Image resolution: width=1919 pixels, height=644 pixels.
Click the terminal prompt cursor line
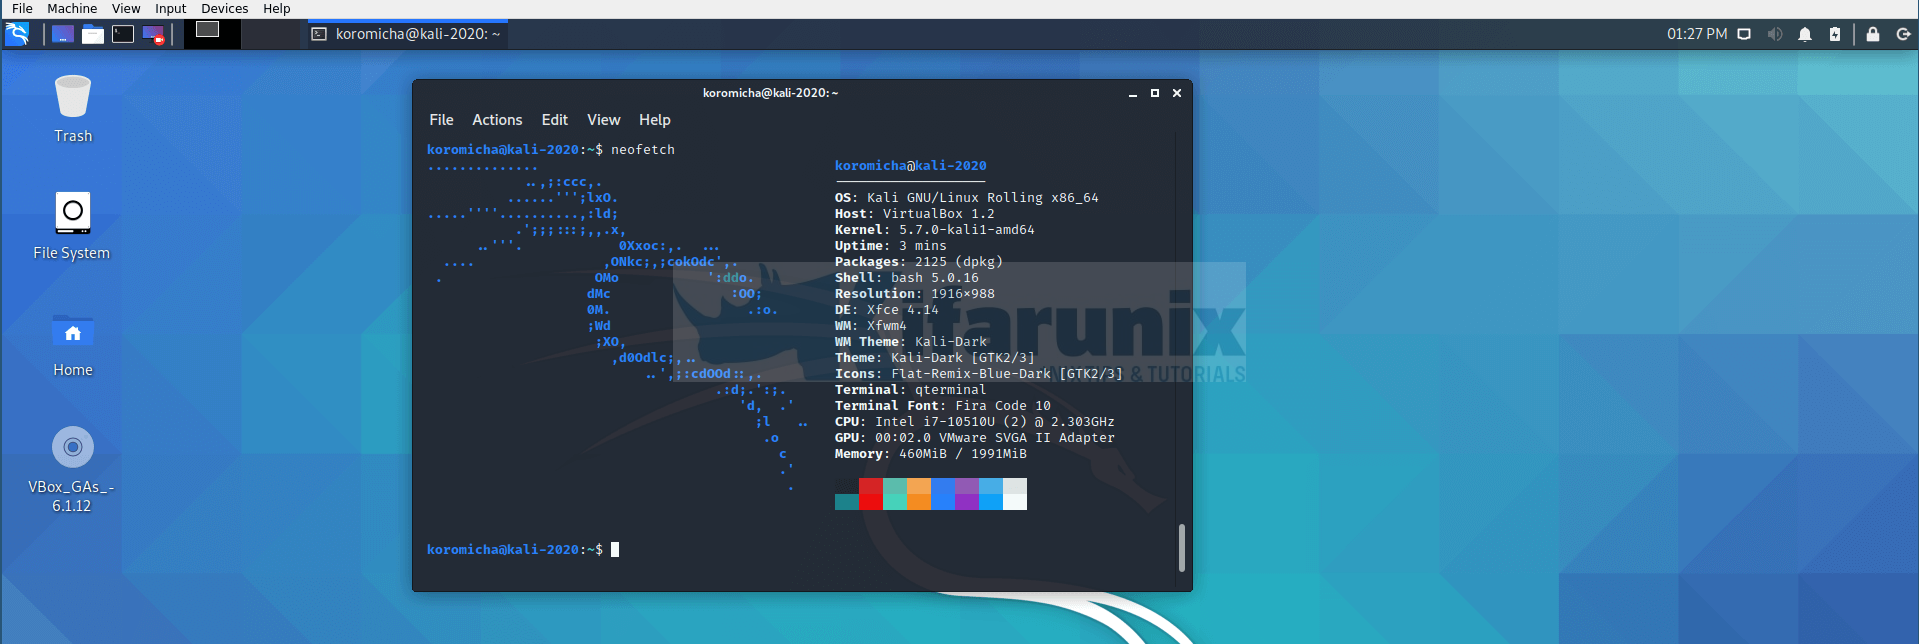click(x=523, y=550)
